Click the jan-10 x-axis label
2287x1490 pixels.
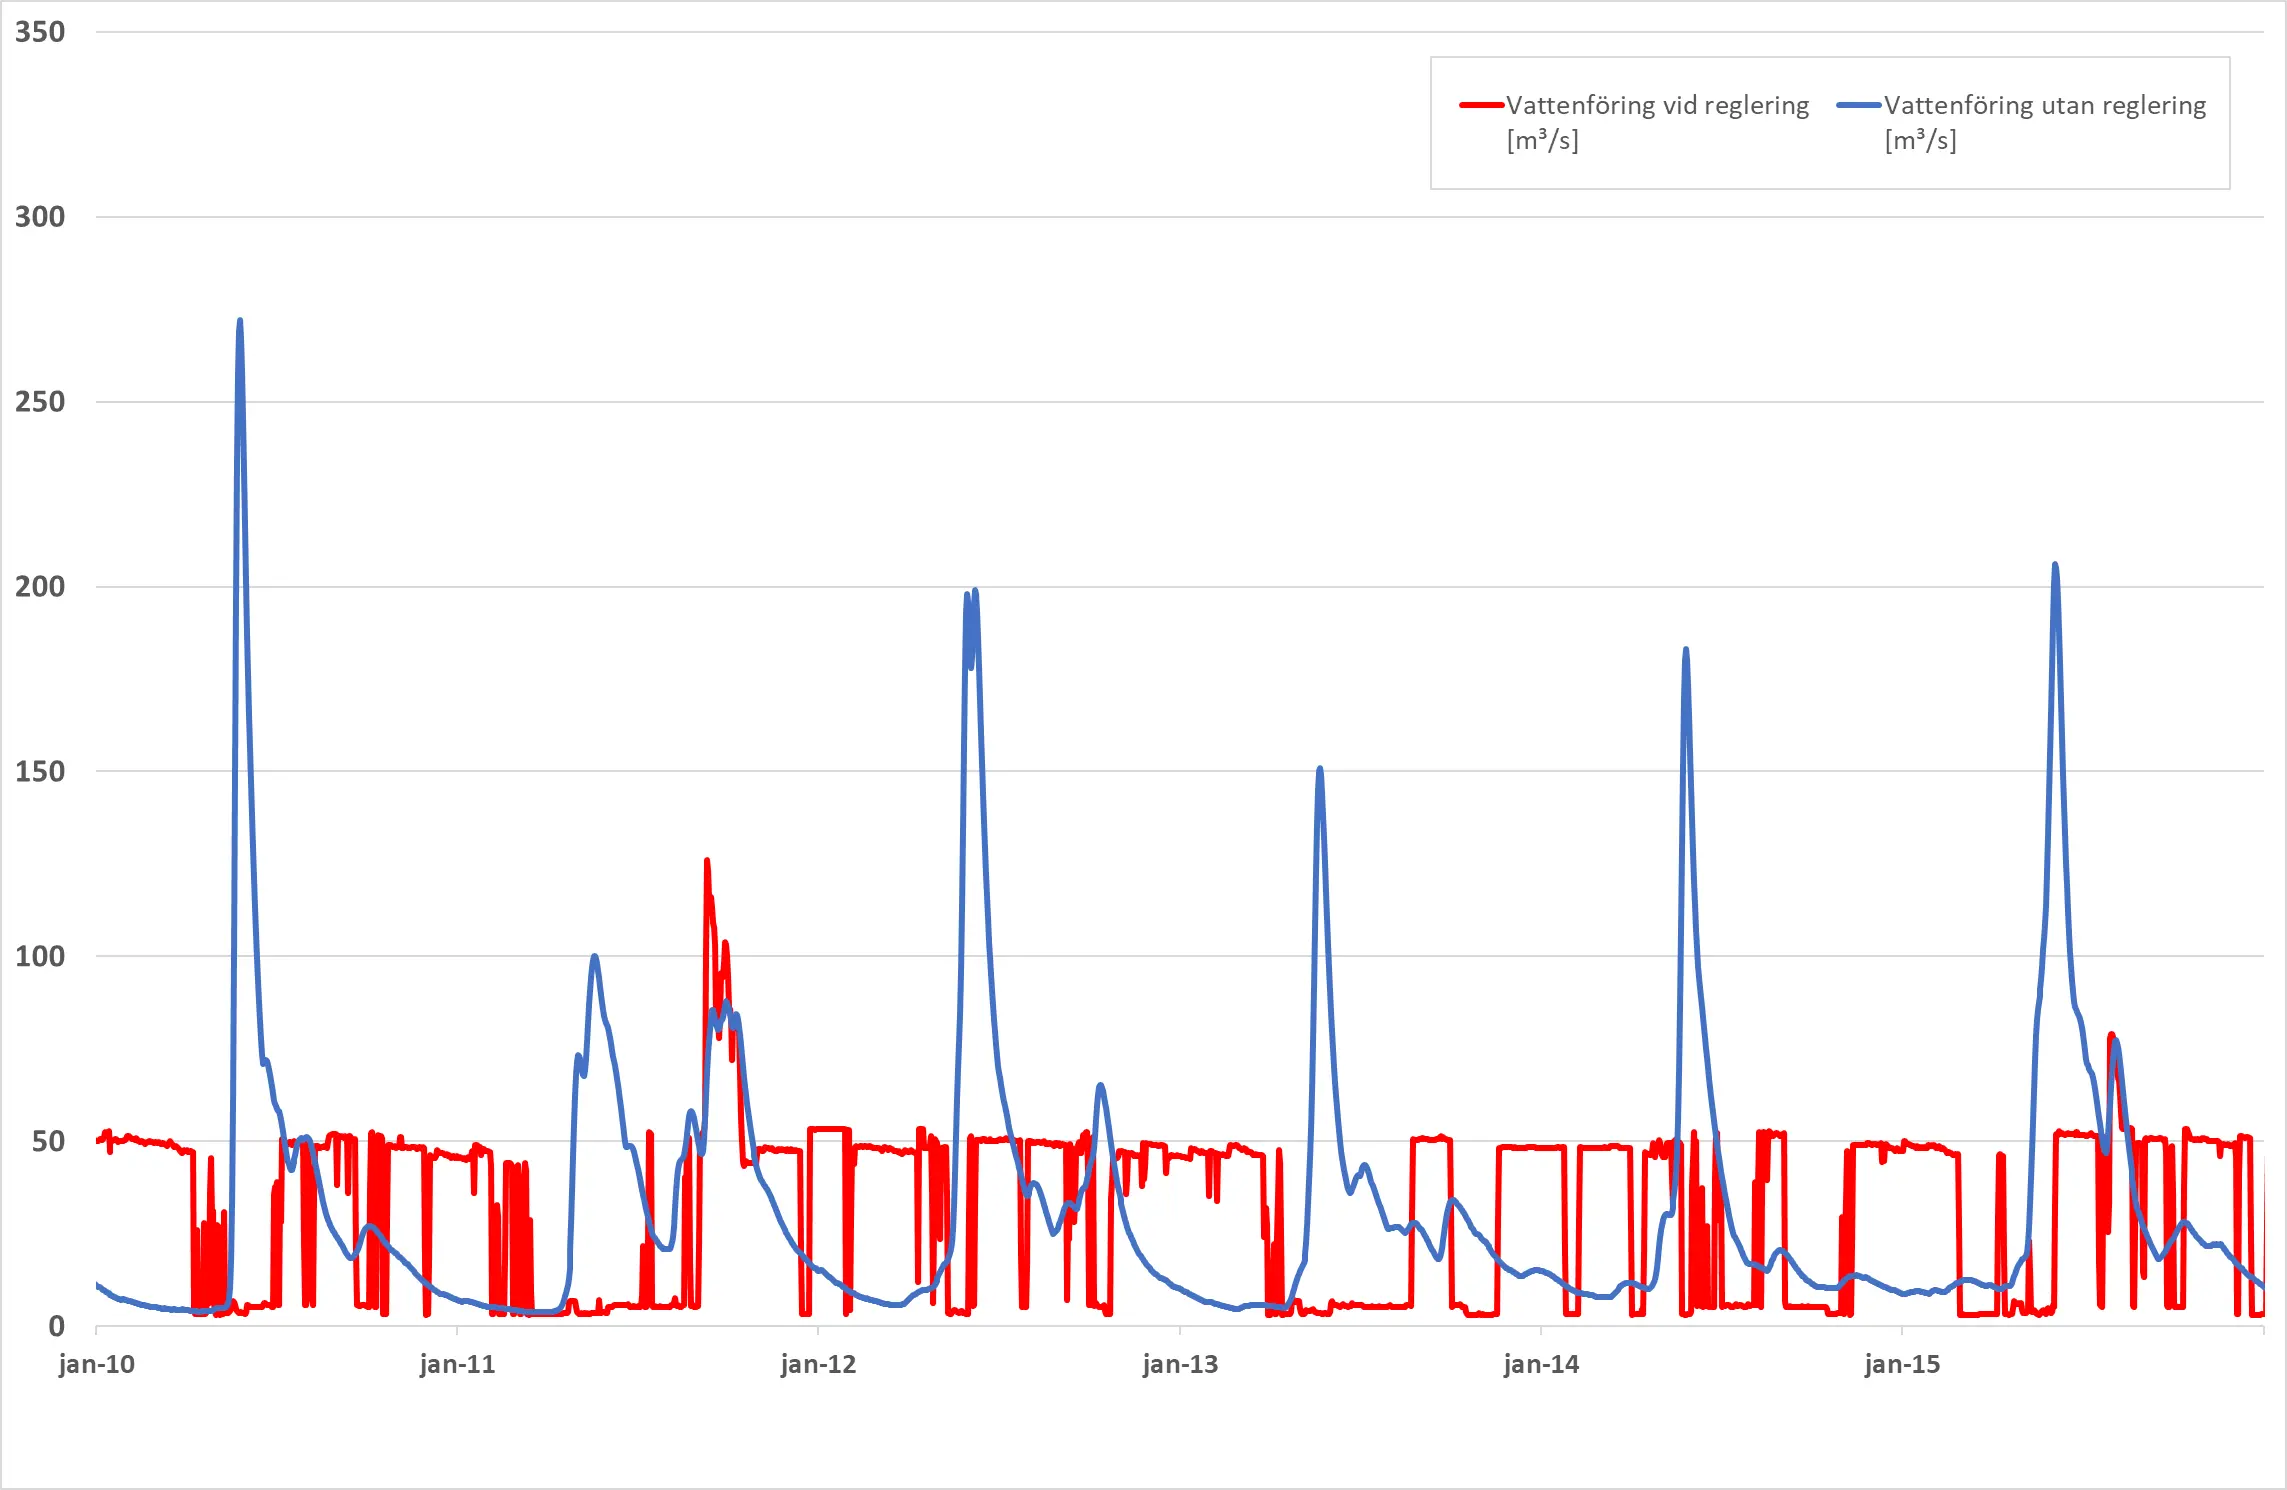point(96,1365)
